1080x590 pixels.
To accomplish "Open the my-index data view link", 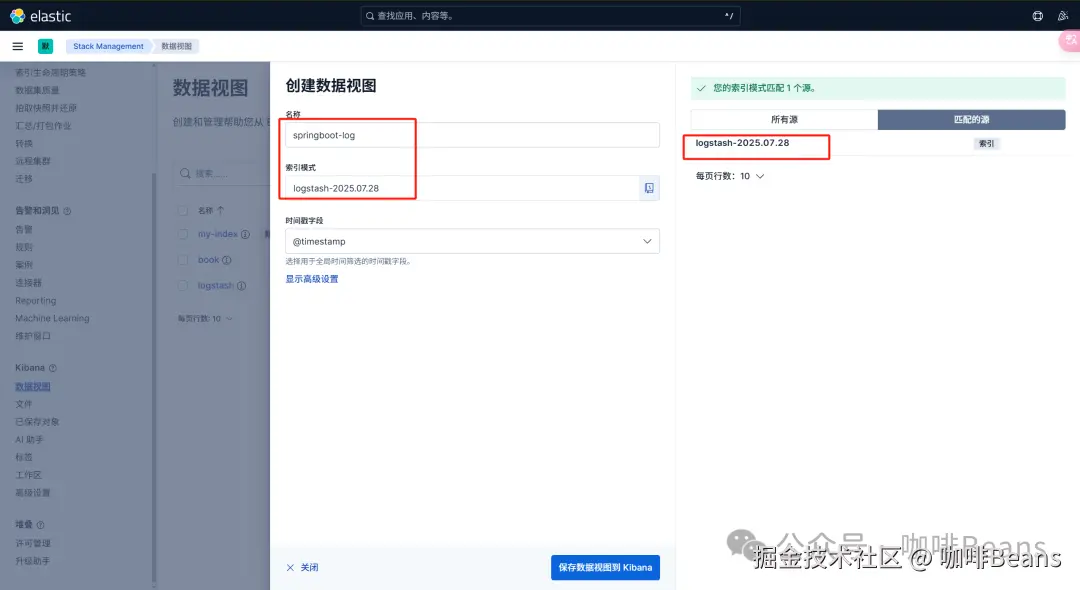I will point(218,234).
